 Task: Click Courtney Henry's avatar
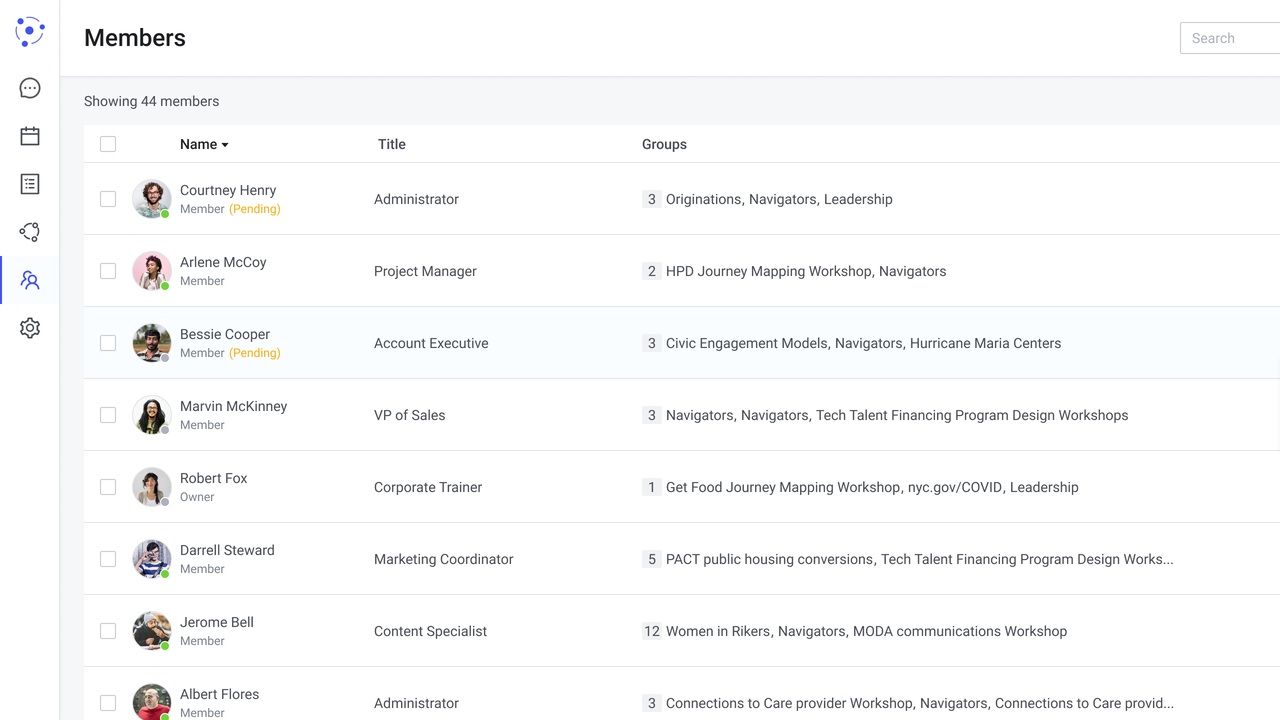(152, 199)
